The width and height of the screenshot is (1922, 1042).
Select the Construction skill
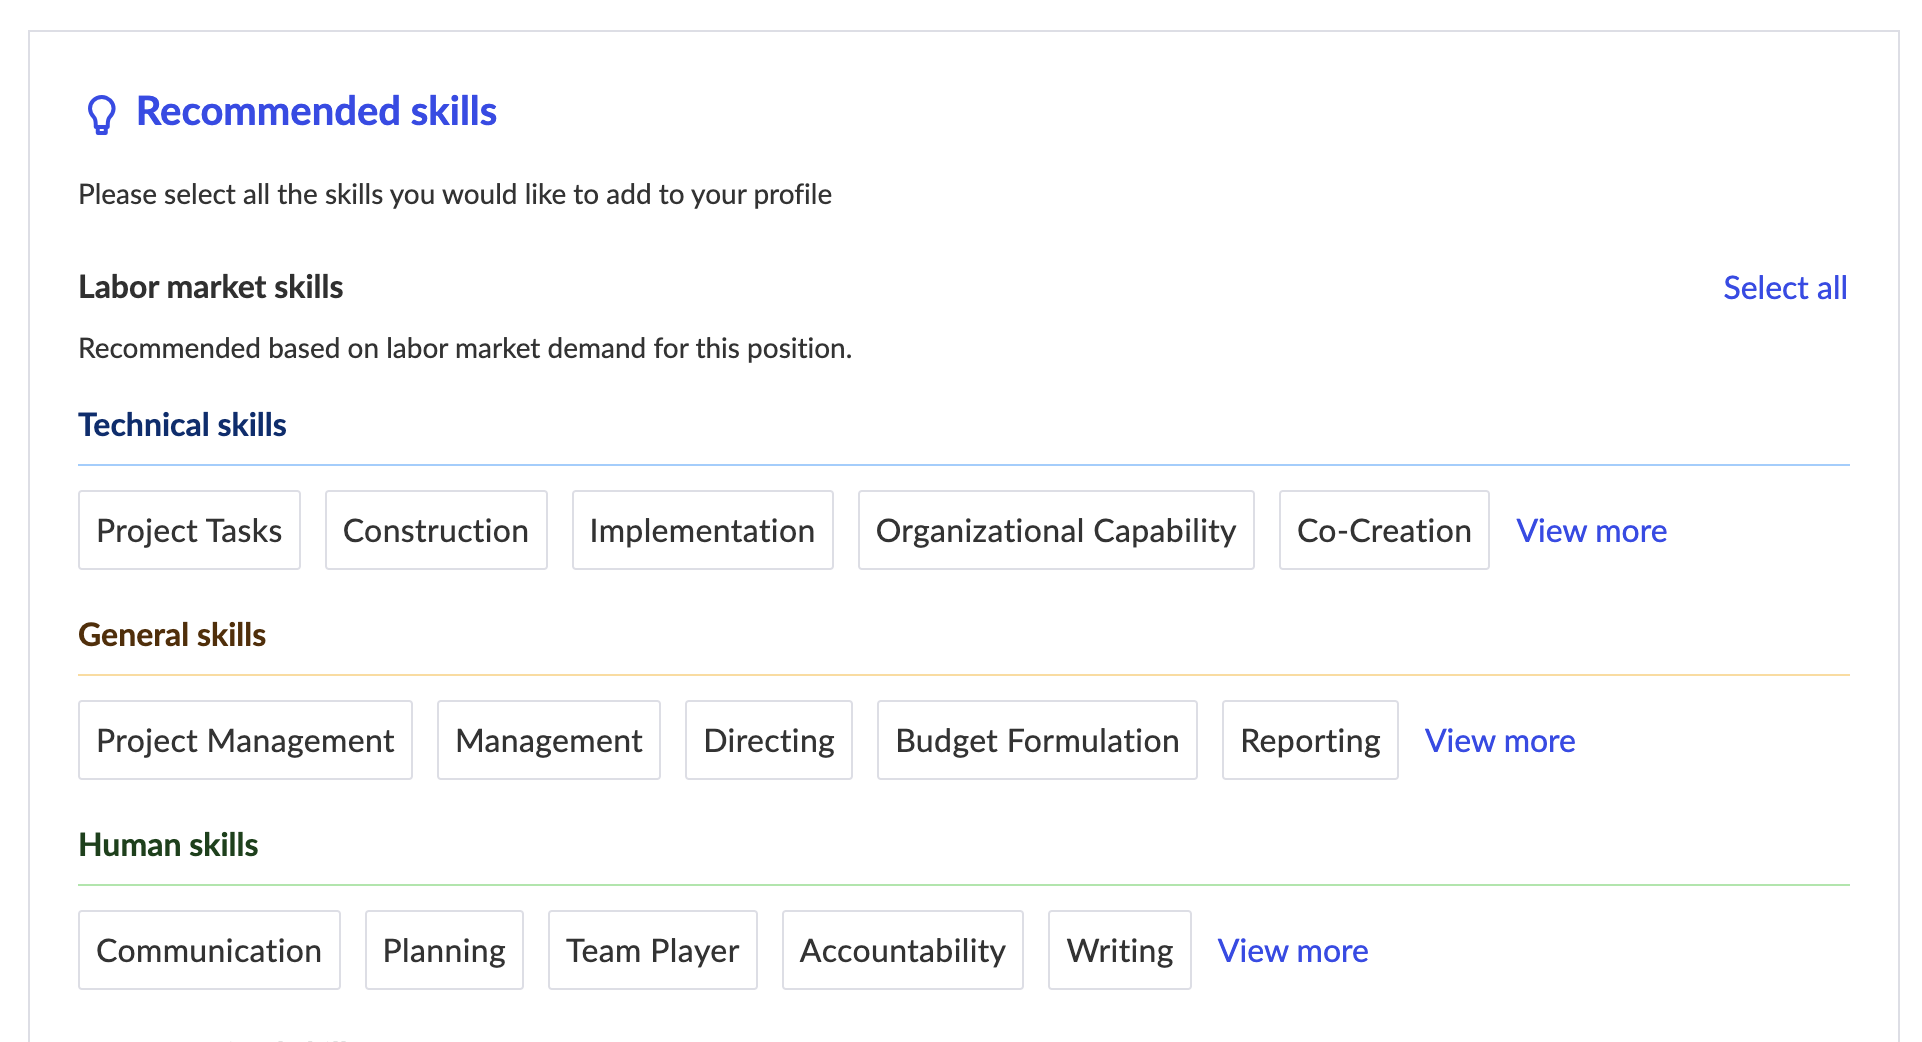click(x=435, y=530)
